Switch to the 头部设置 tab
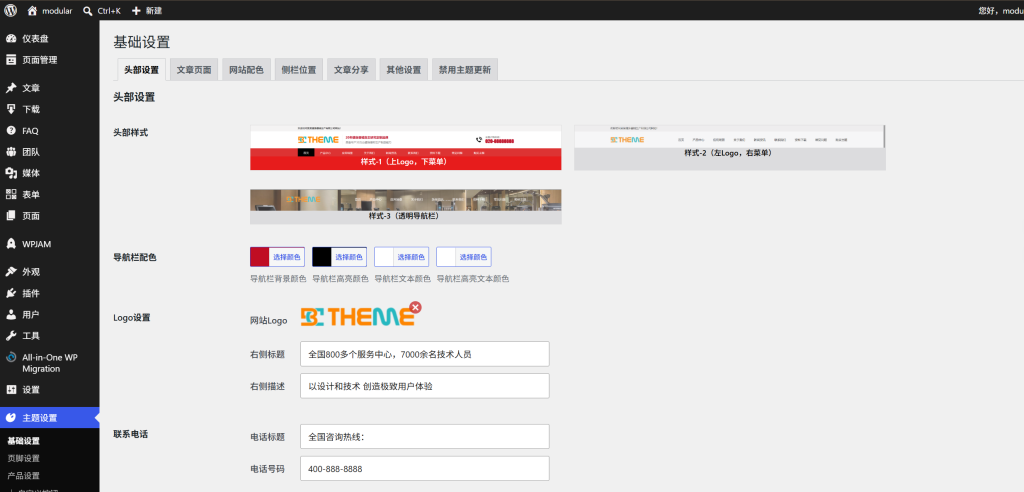Viewport: 1024px width, 492px height. click(141, 70)
